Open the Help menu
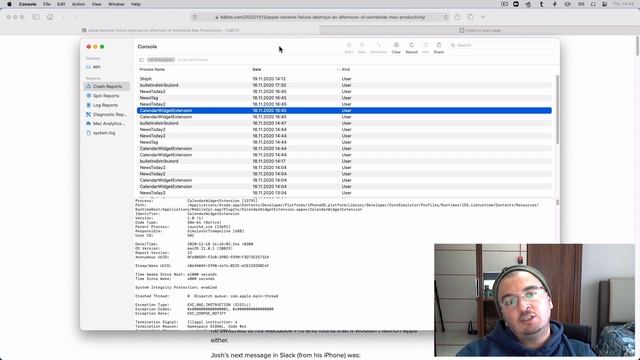The image size is (640, 360). [x=136, y=4]
